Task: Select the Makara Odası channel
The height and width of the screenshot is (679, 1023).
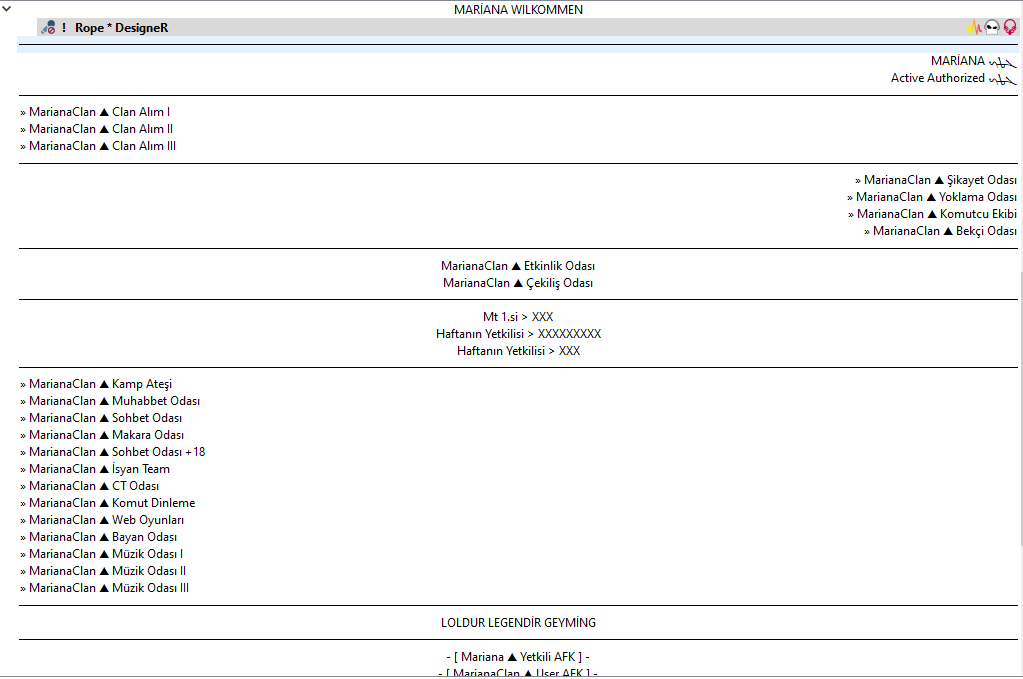Action: pos(102,435)
